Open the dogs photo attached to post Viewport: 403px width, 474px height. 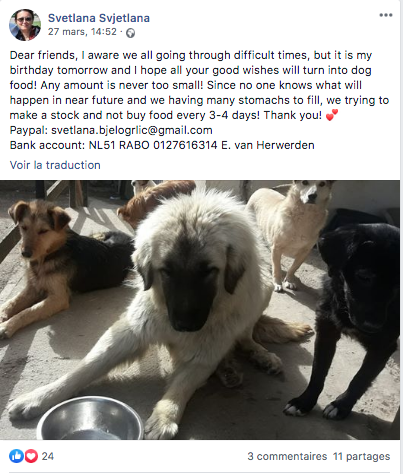coord(200,310)
